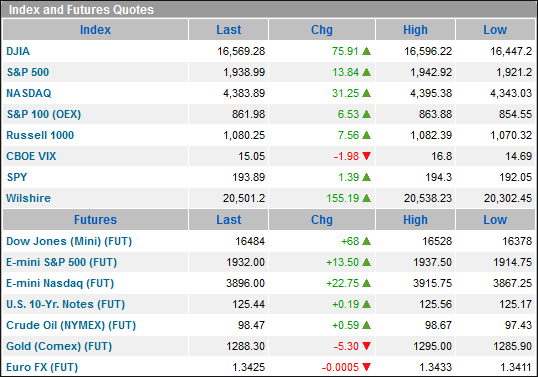
Task: Click the red down arrow for Euro FX
Action: pos(366,367)
